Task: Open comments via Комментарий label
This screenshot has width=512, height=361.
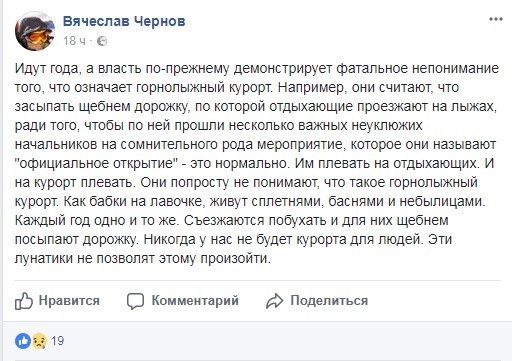Action: 195,300
